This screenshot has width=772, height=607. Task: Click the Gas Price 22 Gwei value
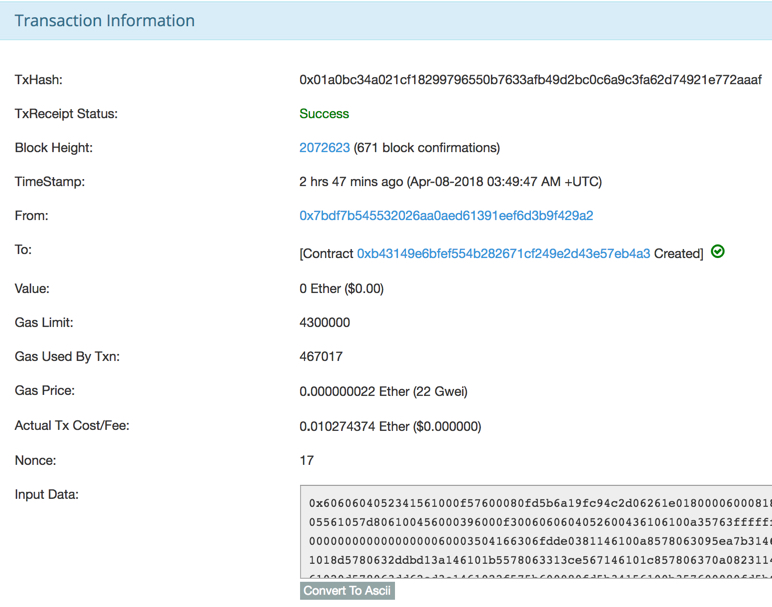pos(383,391)
